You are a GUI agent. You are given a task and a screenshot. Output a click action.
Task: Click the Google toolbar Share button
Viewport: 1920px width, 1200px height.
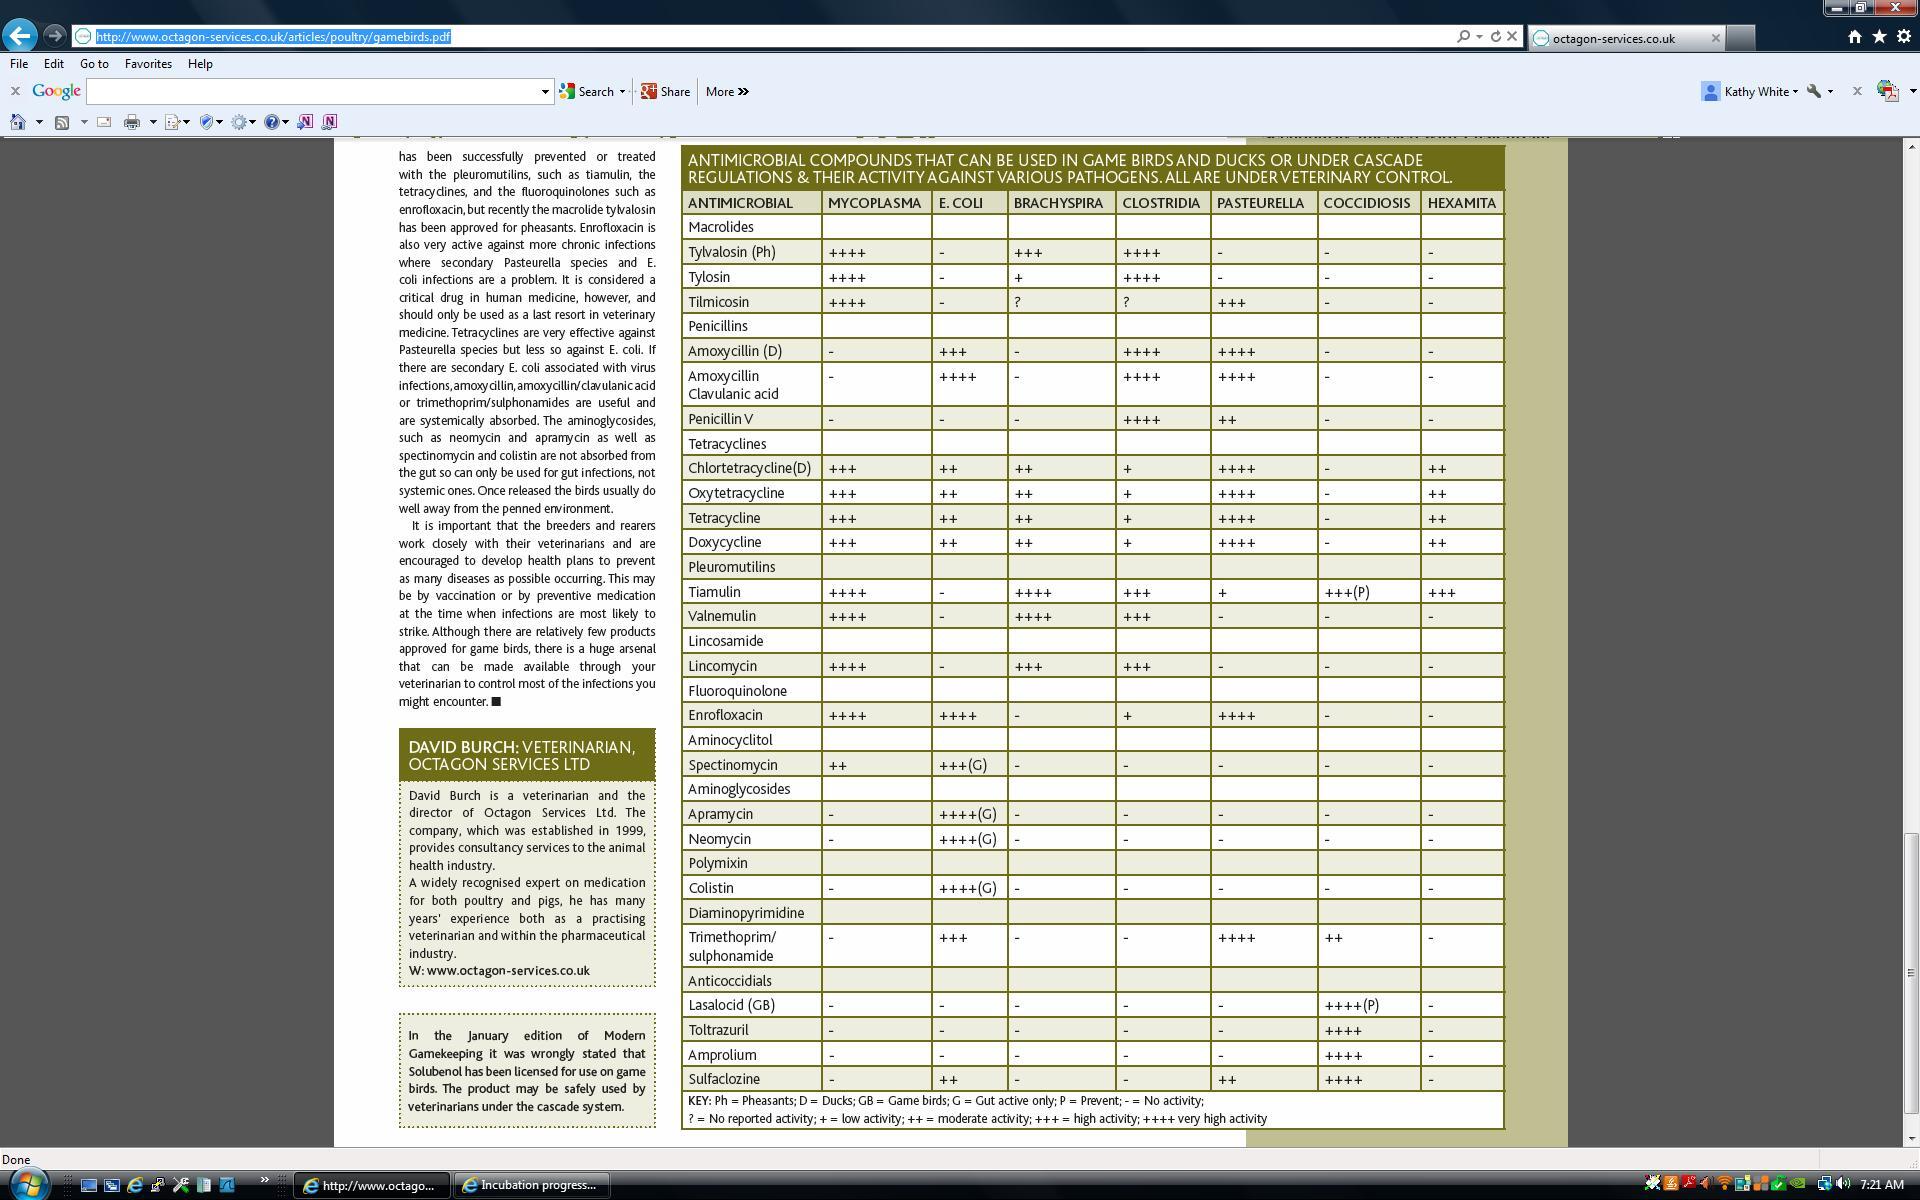(666, 92)
